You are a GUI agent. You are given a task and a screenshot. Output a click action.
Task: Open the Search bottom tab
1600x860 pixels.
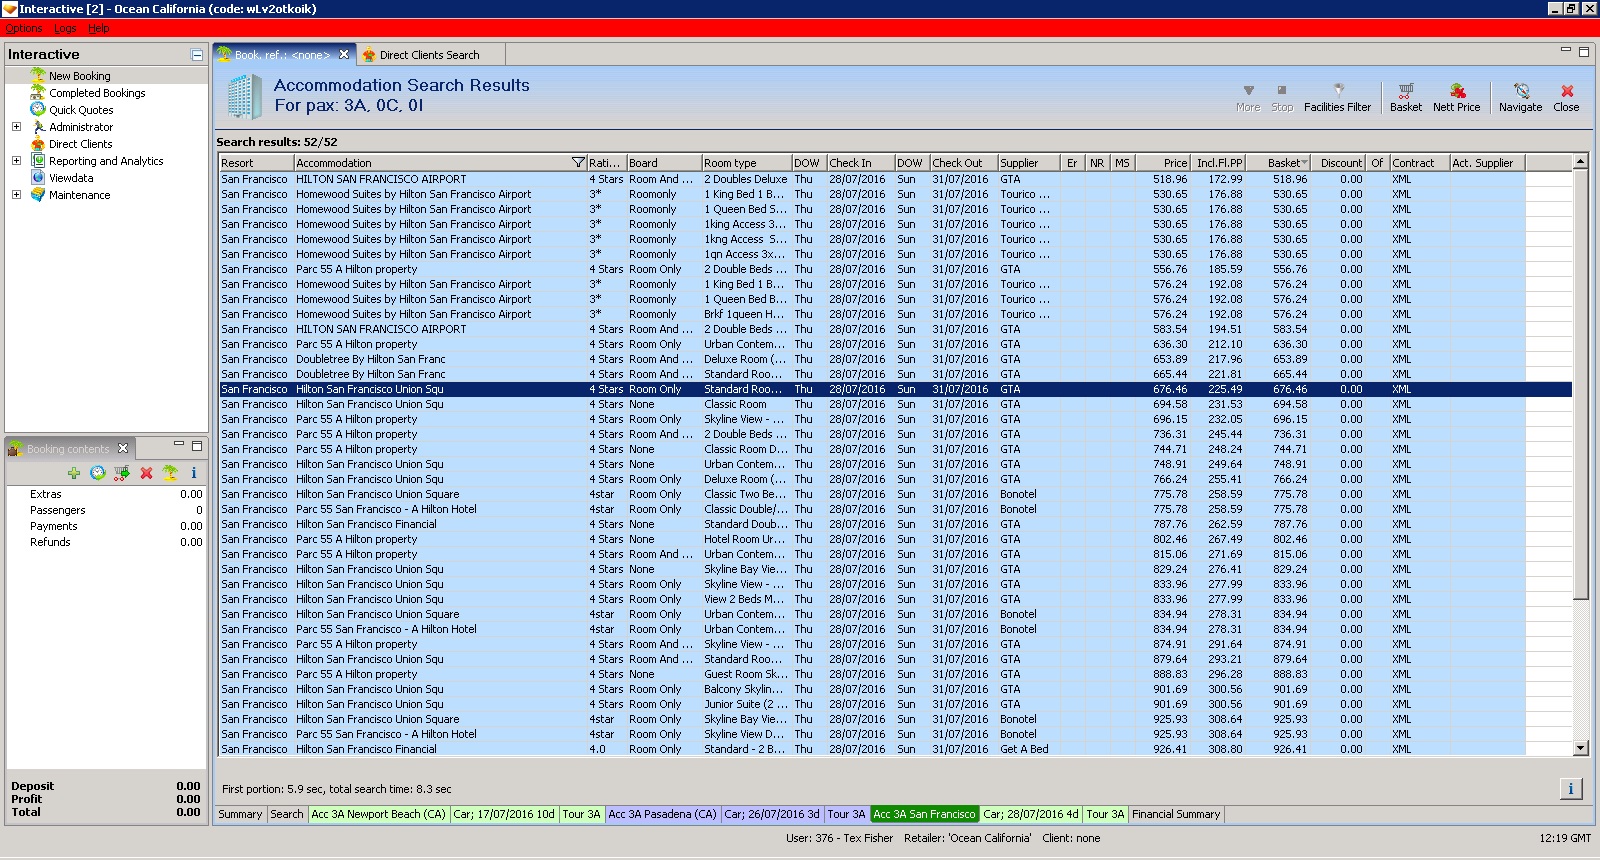tap(286, 814)
